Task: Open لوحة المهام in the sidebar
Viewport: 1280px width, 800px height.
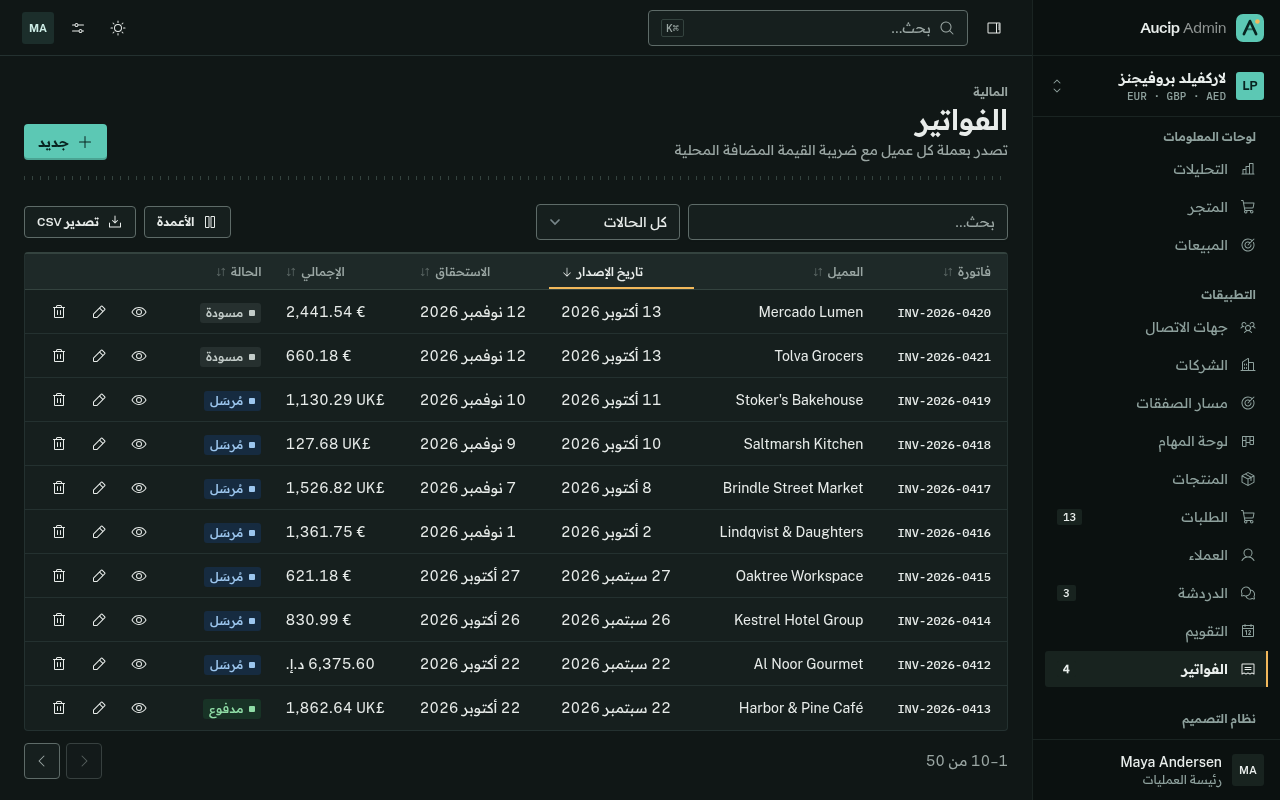Action: 1156,441
